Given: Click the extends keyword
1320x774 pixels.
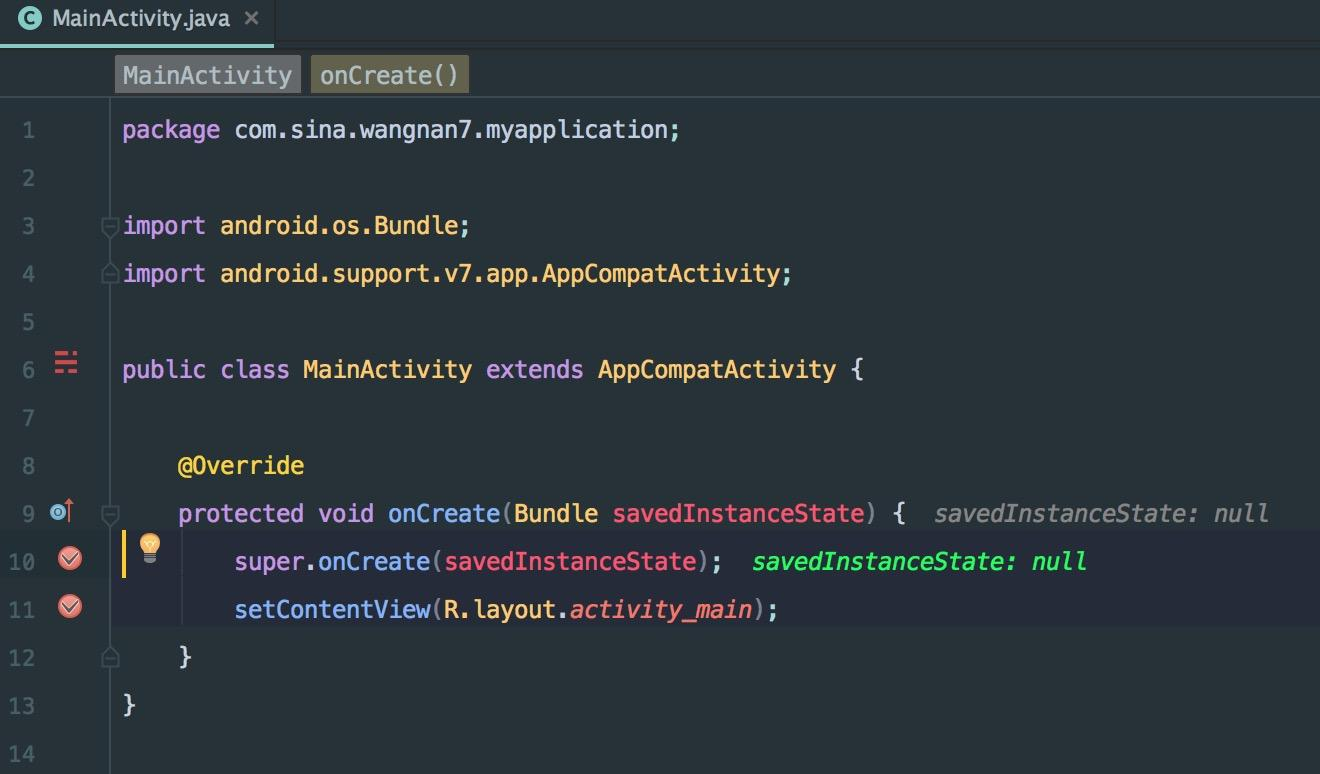Looking at the screenshot, I should point(535,370).
